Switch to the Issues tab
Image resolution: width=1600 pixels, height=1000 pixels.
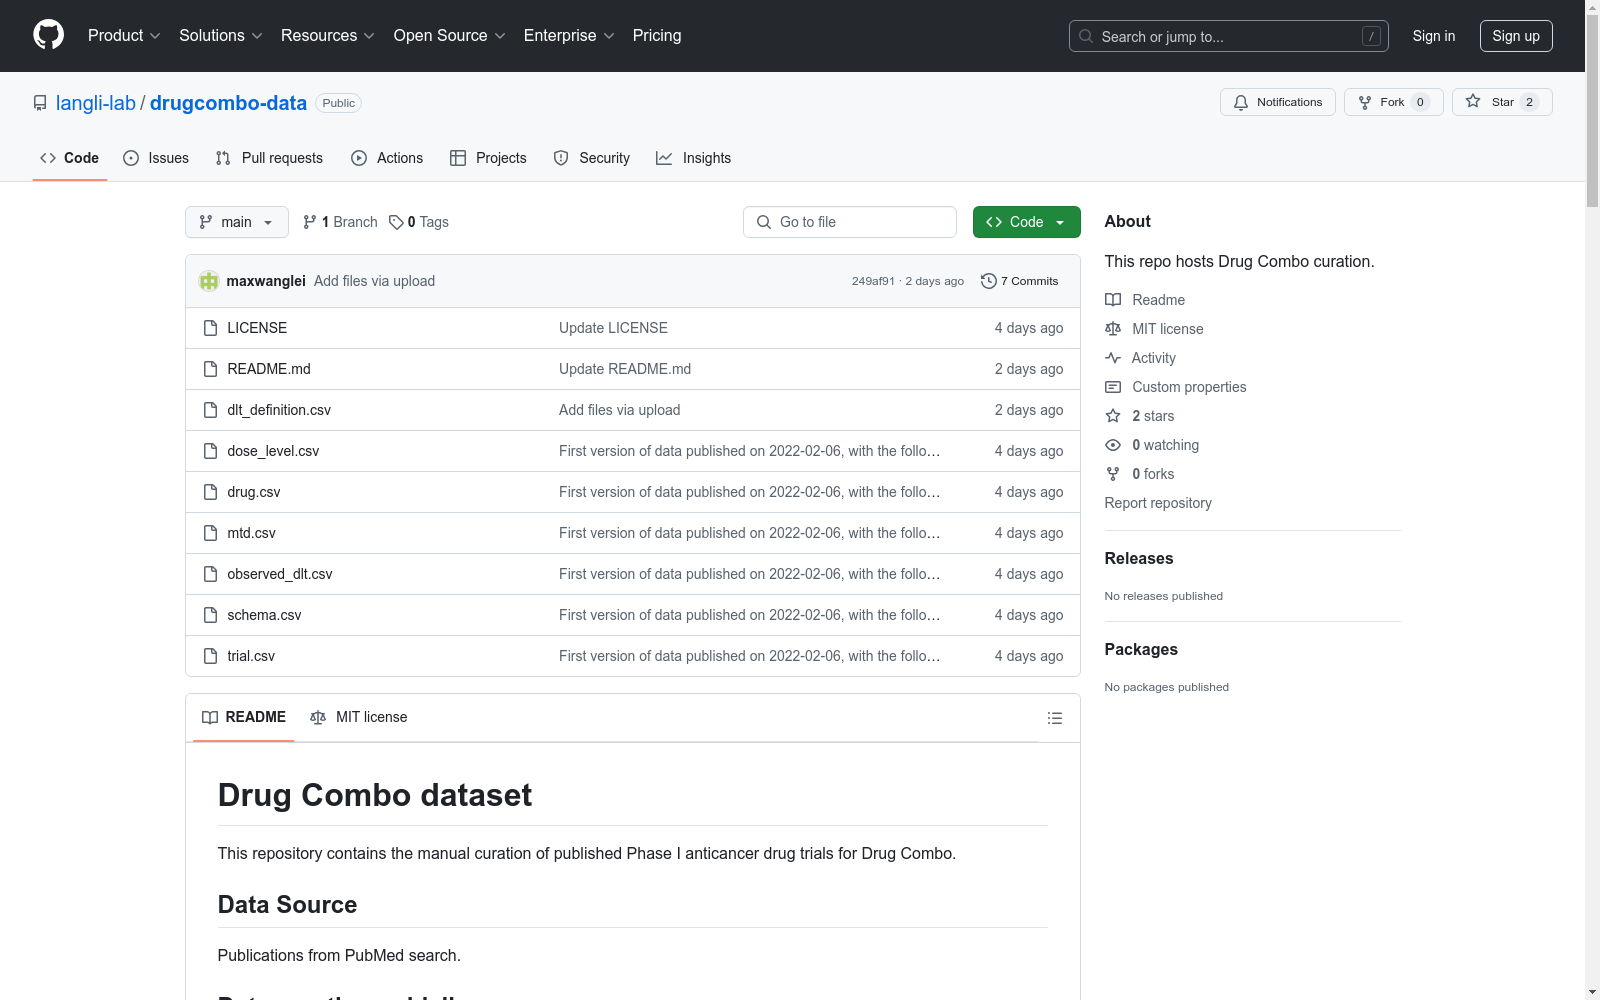(156, 158)
